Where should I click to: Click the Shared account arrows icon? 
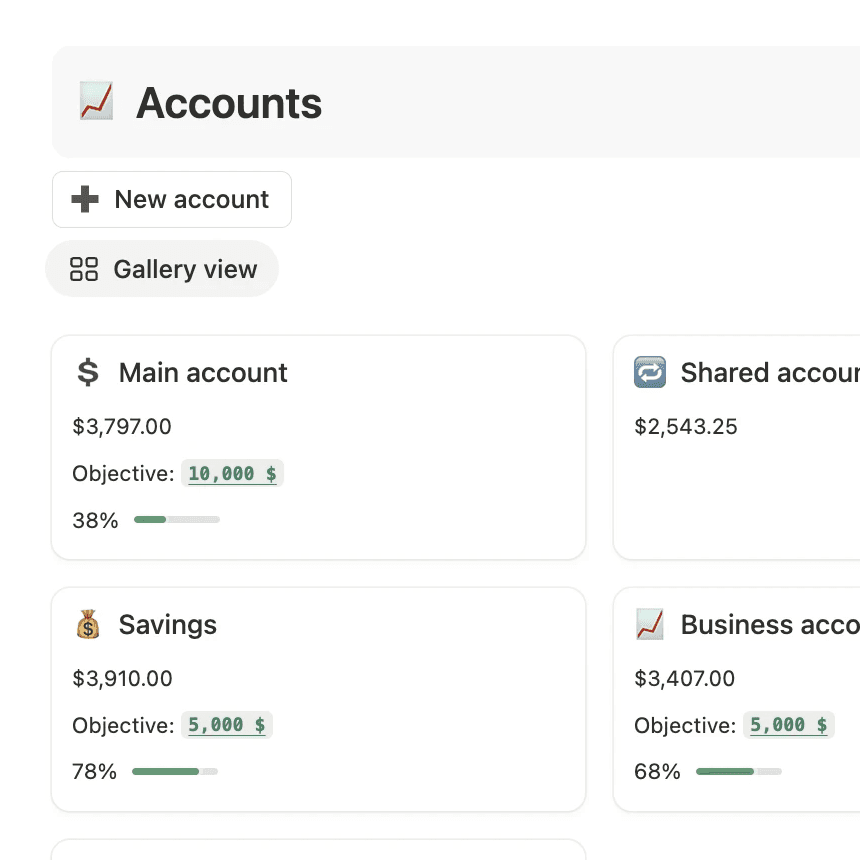tap(650, 372)
